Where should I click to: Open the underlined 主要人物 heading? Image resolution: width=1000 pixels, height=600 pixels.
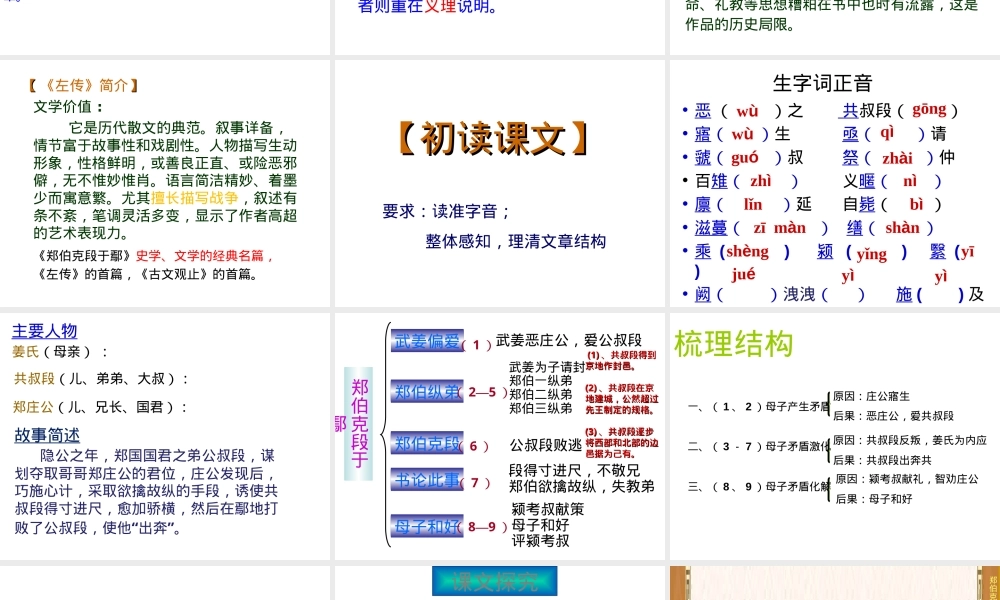tap(45, 331)
